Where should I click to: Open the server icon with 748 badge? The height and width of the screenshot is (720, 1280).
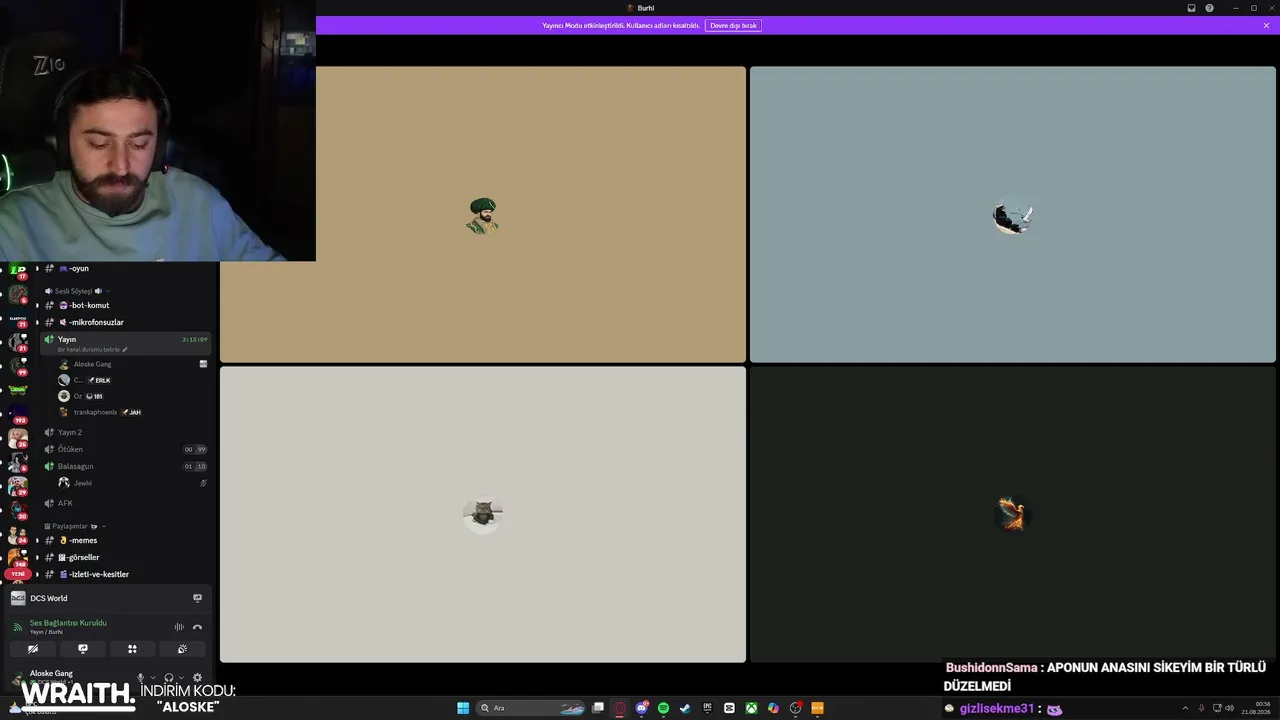[x=18, y=556]
